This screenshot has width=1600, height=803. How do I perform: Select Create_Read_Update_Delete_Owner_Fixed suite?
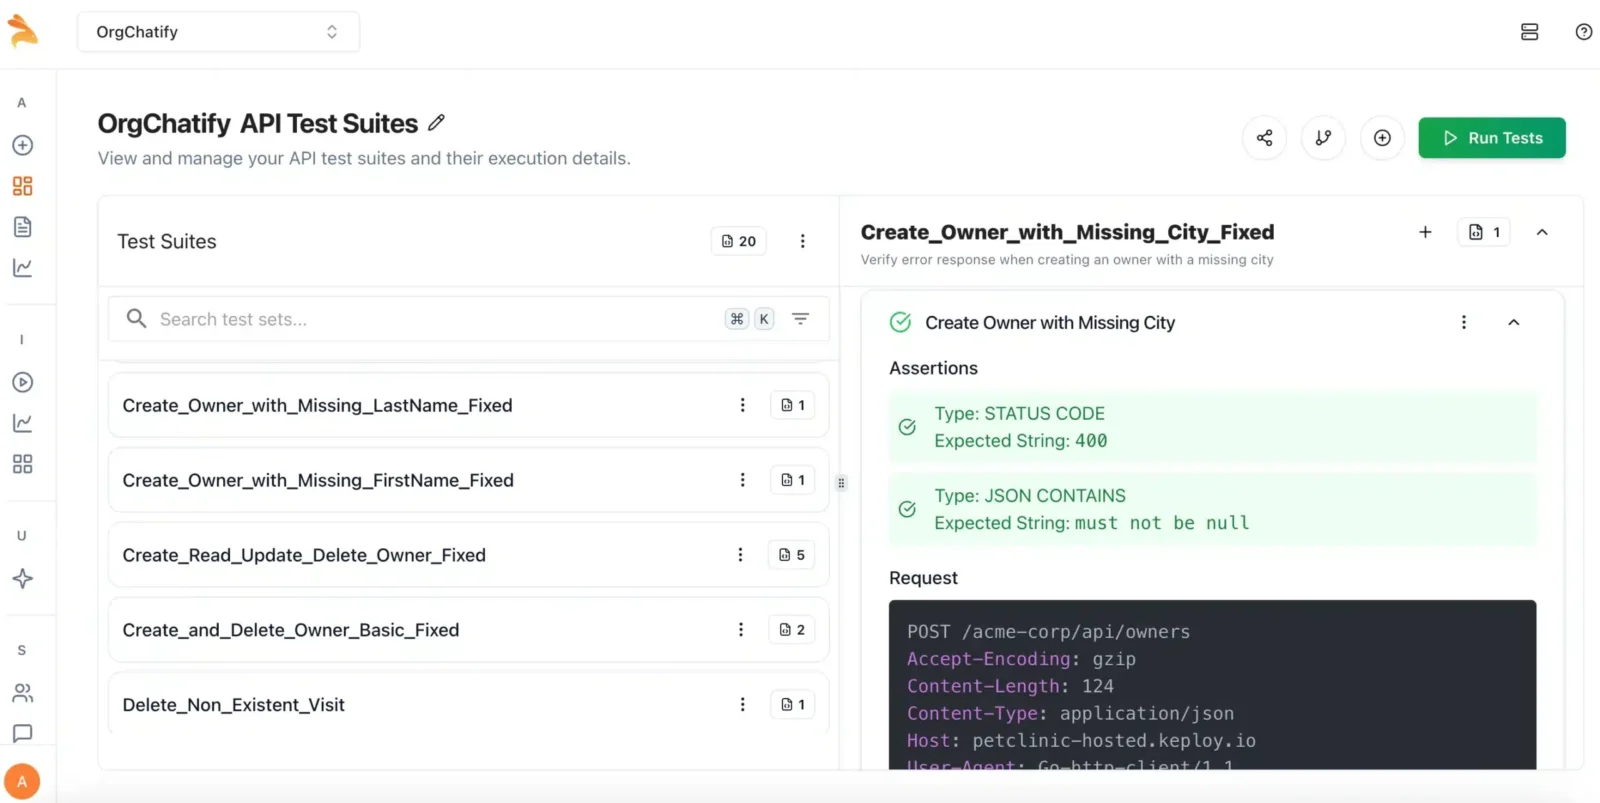tap(468, 555)
